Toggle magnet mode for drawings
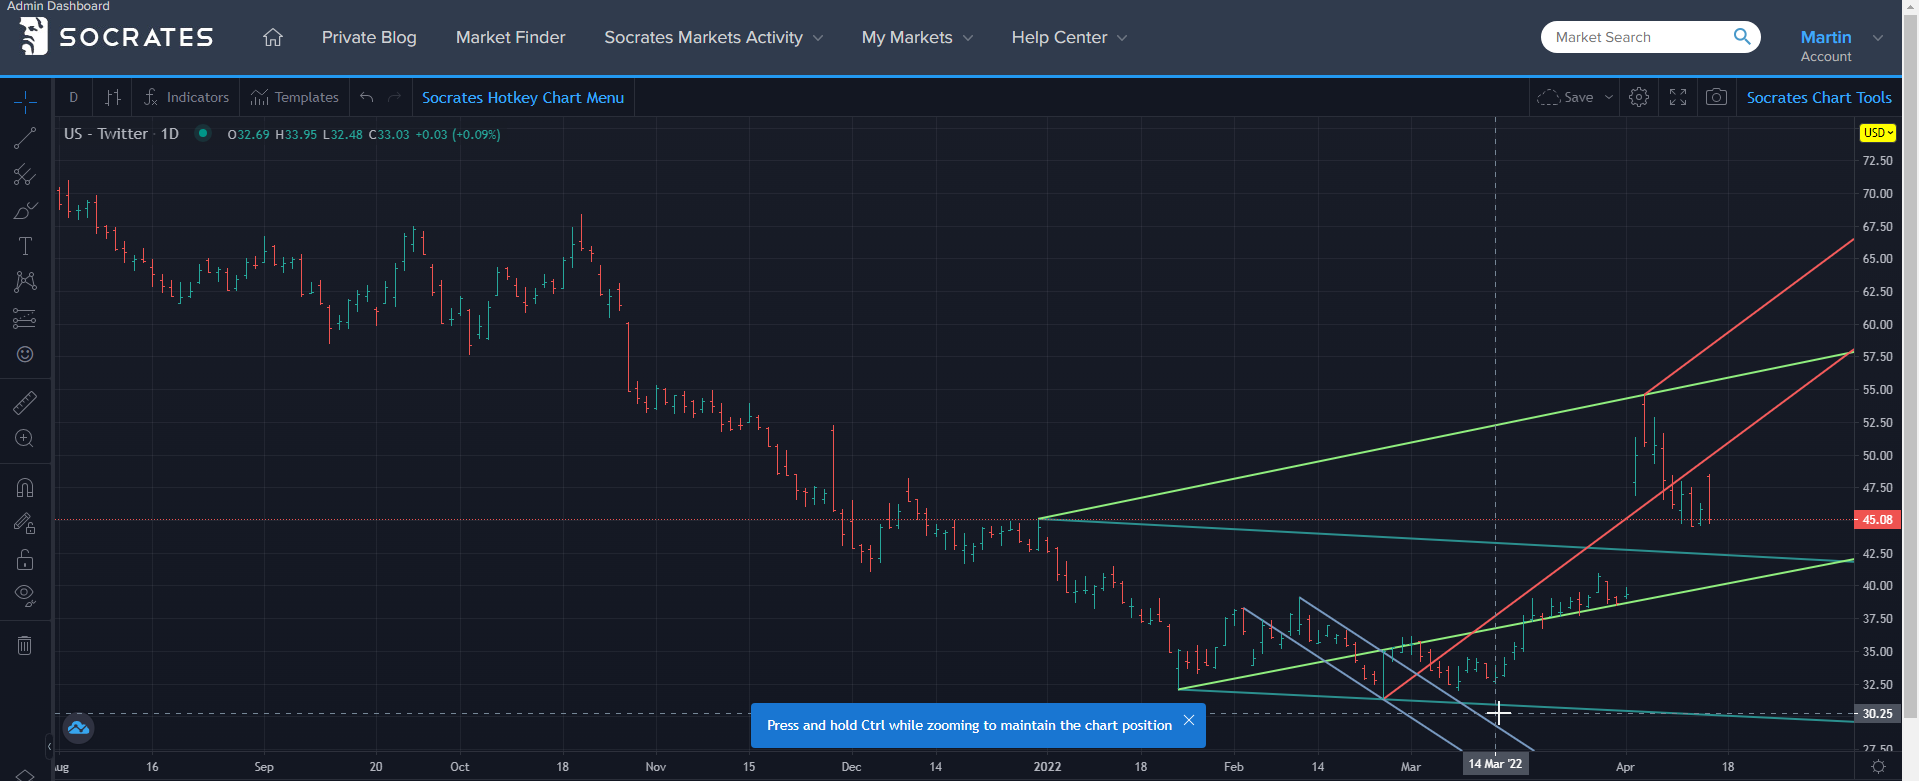The width and height of the screenshot is (1919, 781). [x=25, y=487]
